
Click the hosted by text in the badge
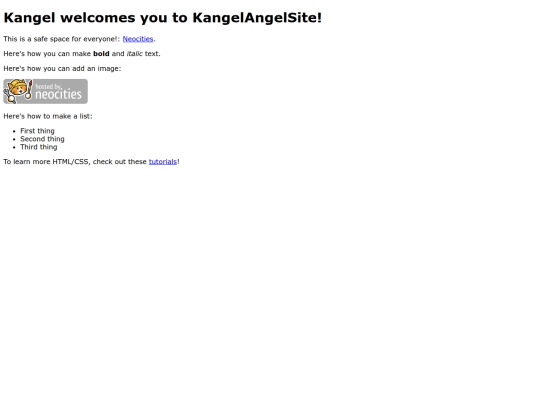(x=48, y=86)
